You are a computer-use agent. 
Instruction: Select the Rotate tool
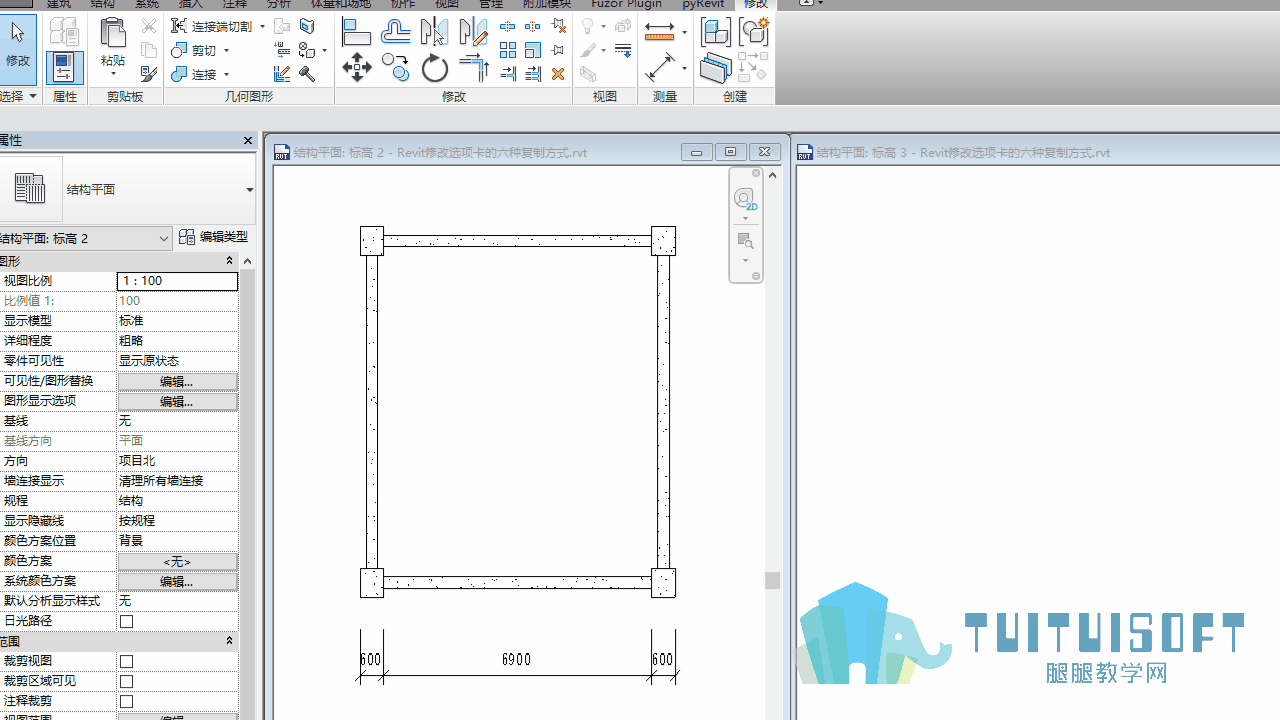435,68
